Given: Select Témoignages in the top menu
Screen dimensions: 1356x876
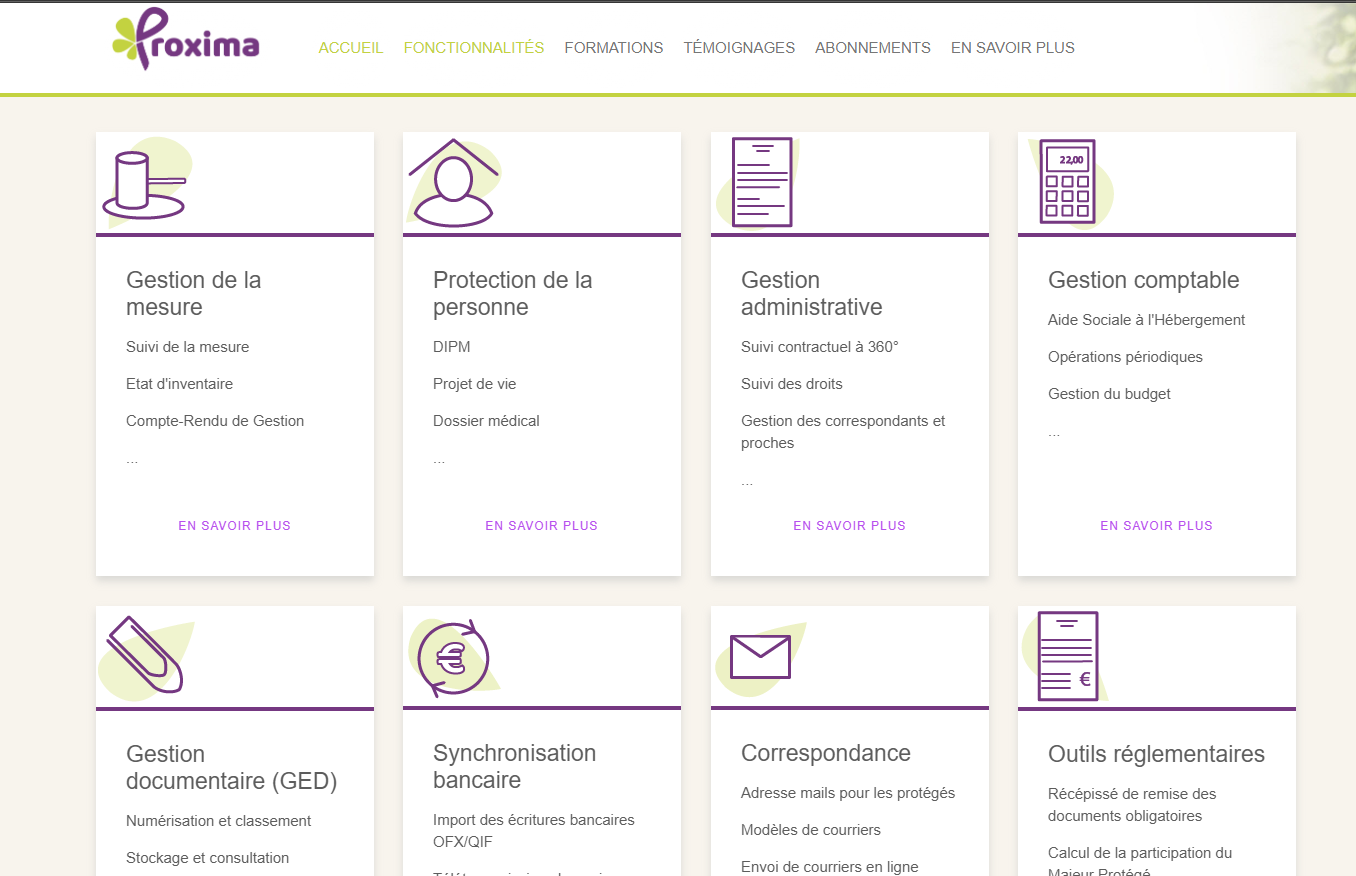Looking at the screenshot, I should click(x=739, y=48).
